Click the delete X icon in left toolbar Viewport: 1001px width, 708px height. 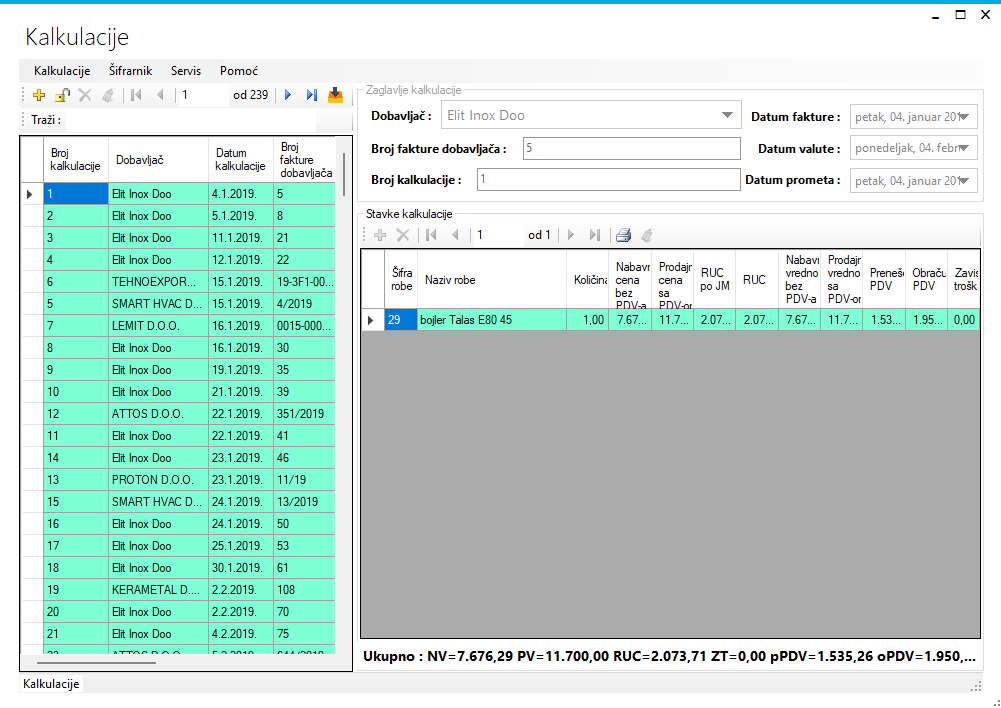pyautogui.click(x=85, y=95)
